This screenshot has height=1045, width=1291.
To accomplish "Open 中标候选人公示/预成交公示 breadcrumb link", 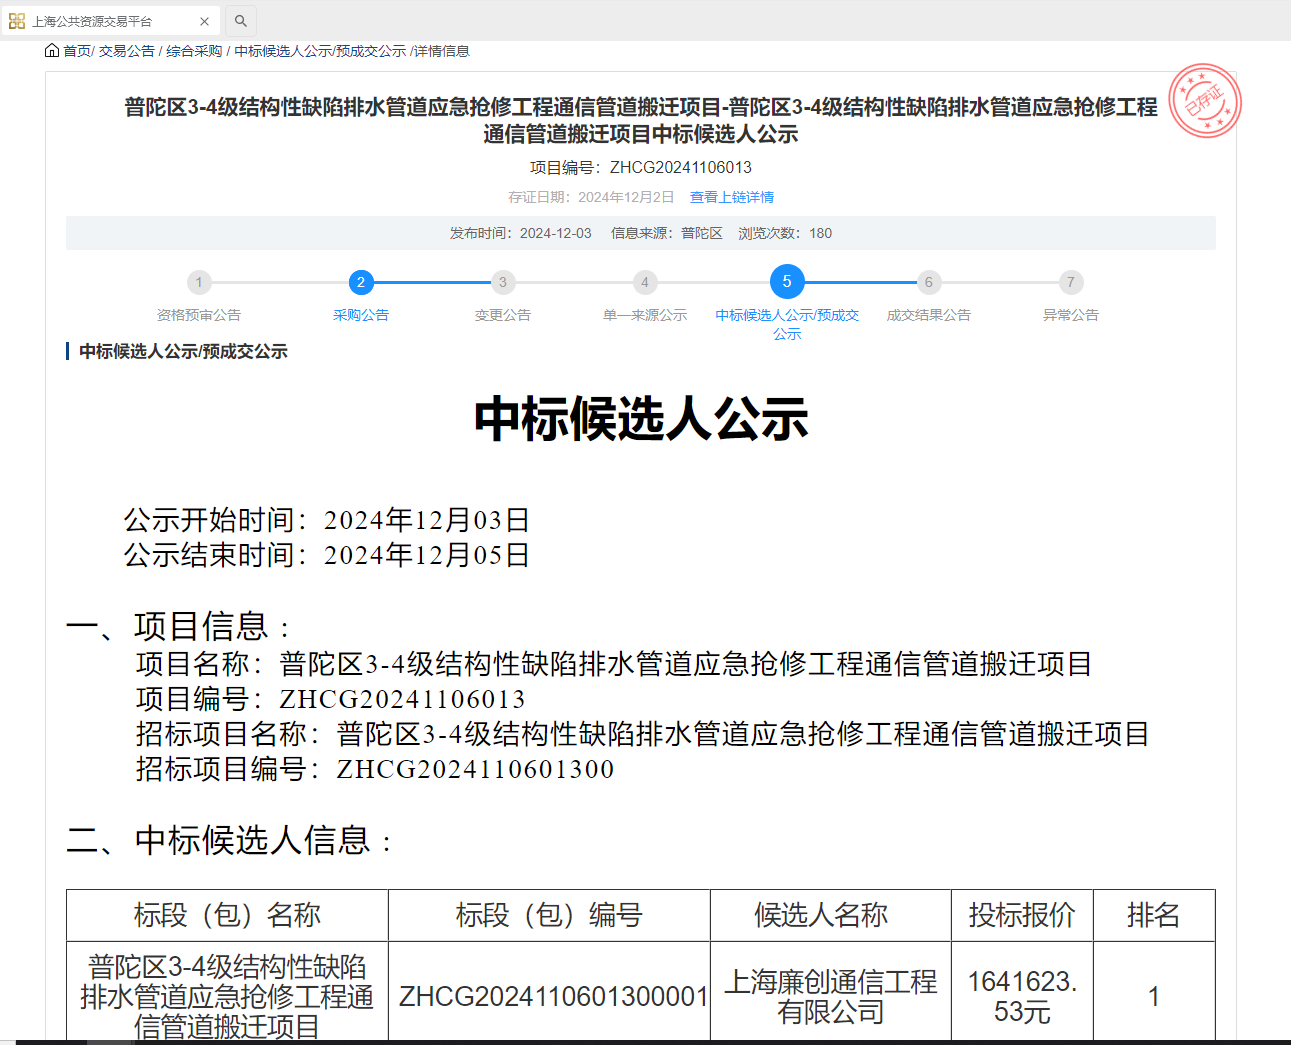I will tap(320, 51).
